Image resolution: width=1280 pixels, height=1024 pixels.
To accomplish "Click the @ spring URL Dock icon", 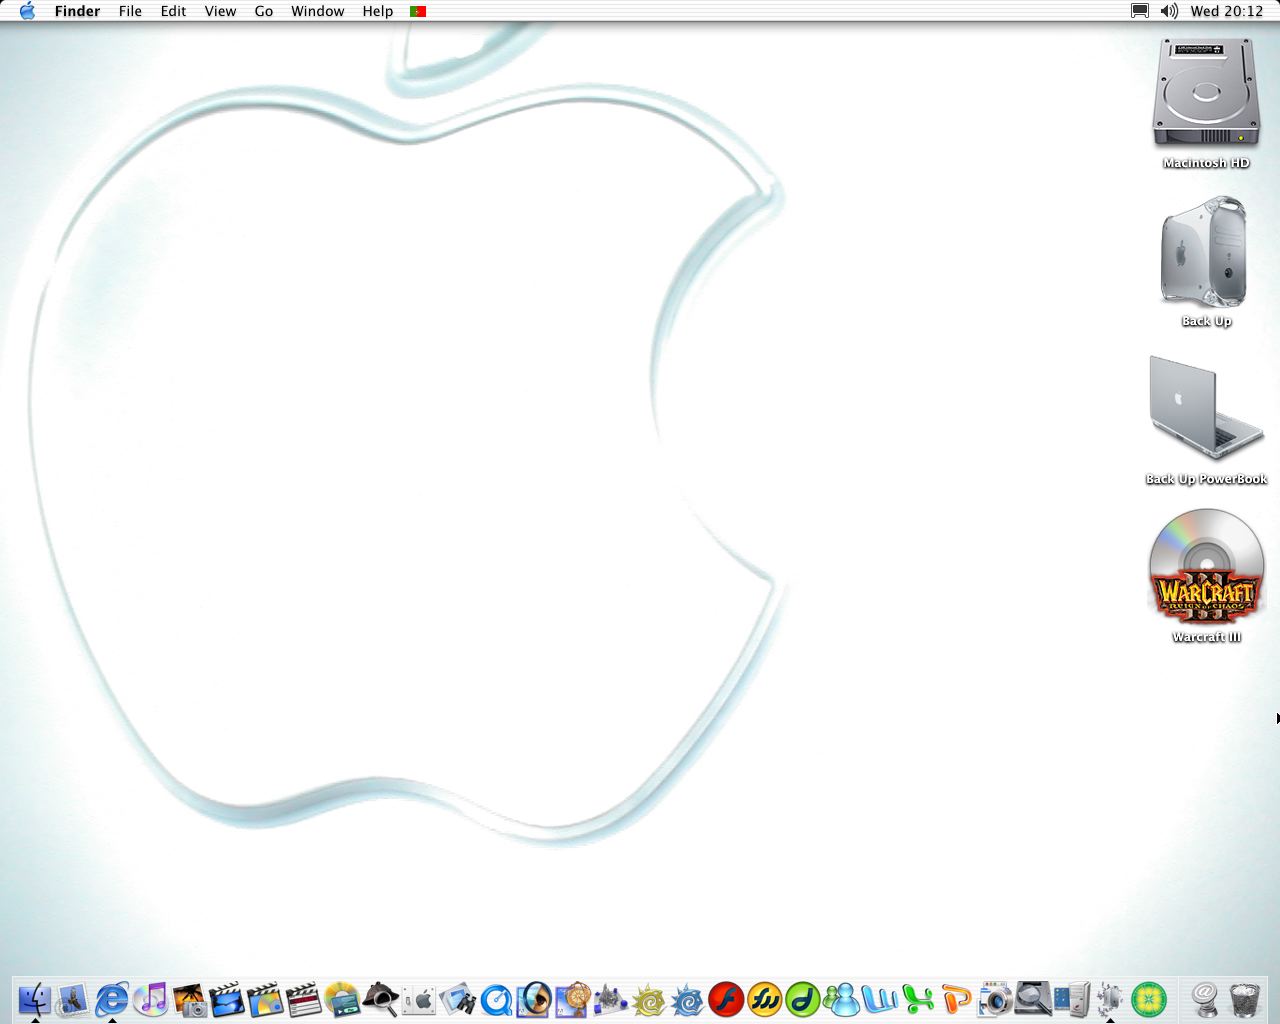I will 1206,999.
